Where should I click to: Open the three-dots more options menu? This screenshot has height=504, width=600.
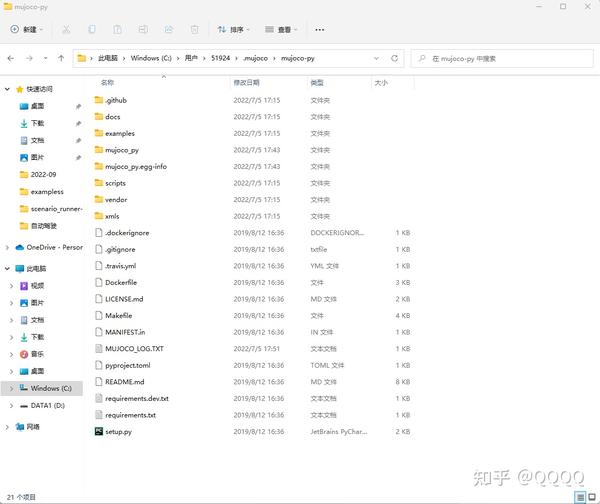click(x=320, y=29)
